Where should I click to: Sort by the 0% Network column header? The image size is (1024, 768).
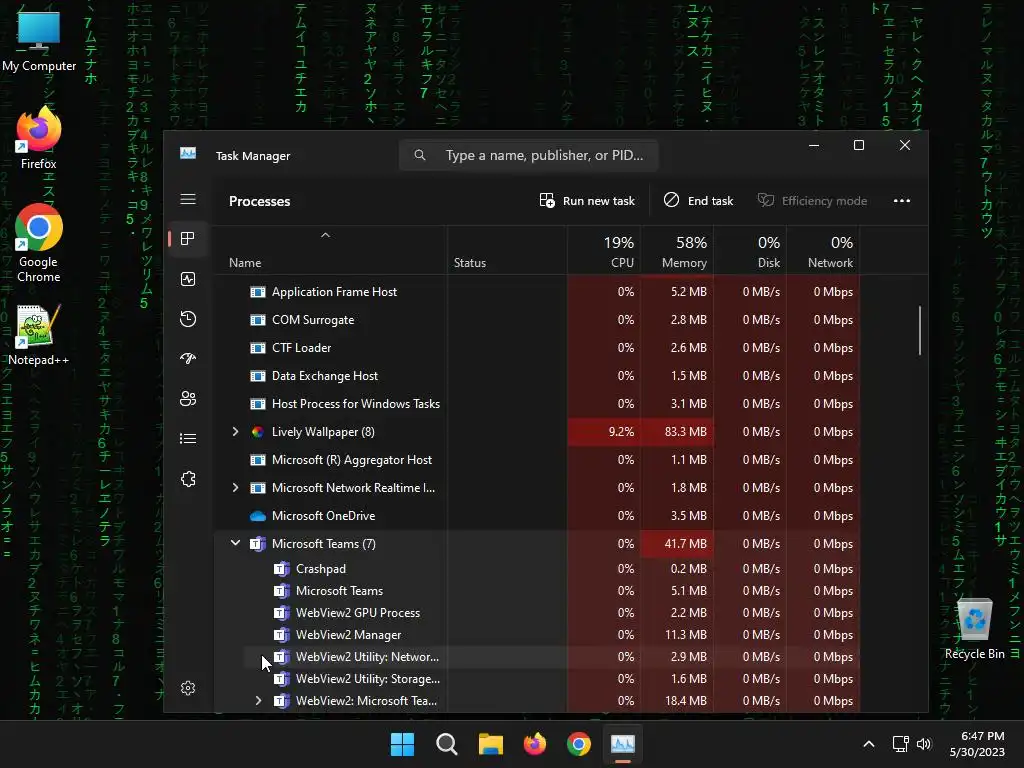[x=823, y=251]
